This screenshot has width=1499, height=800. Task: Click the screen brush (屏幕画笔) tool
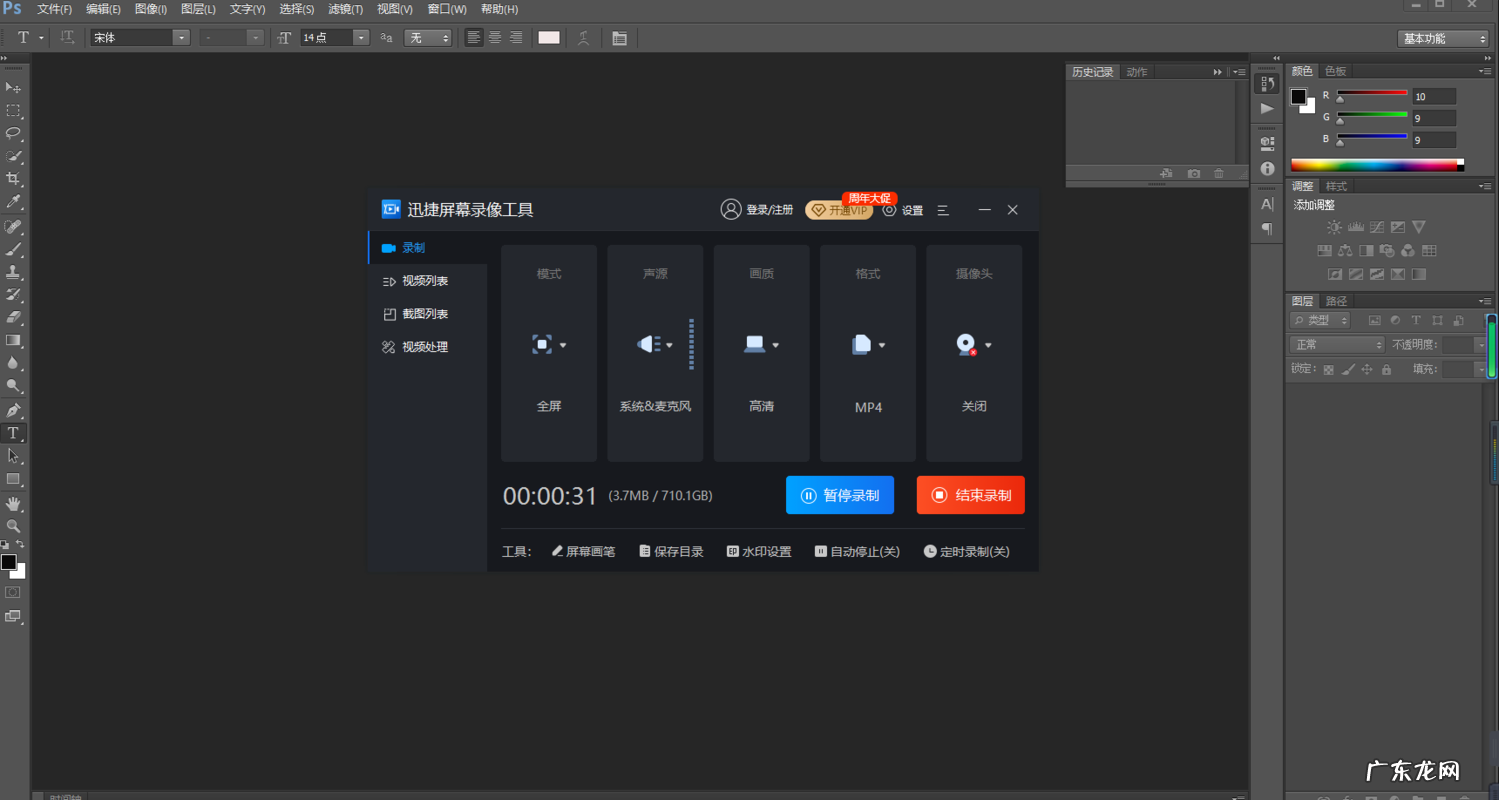584,552
